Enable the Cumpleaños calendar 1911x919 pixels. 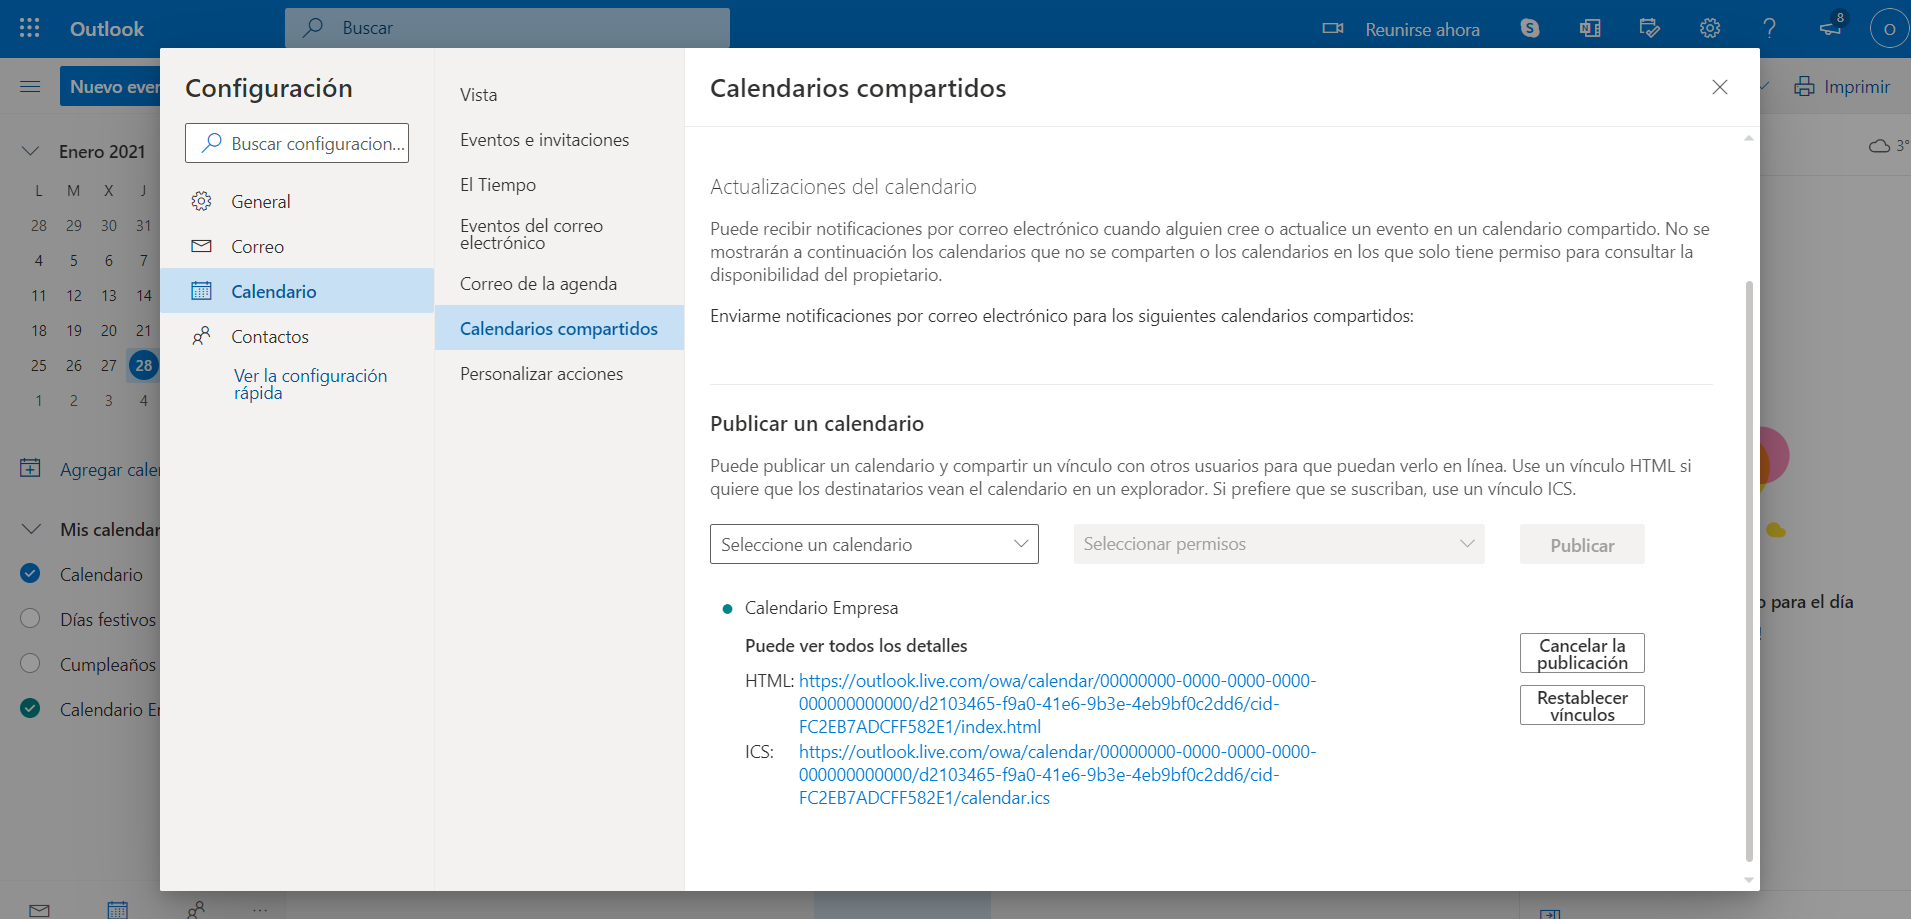pos(30,664)
